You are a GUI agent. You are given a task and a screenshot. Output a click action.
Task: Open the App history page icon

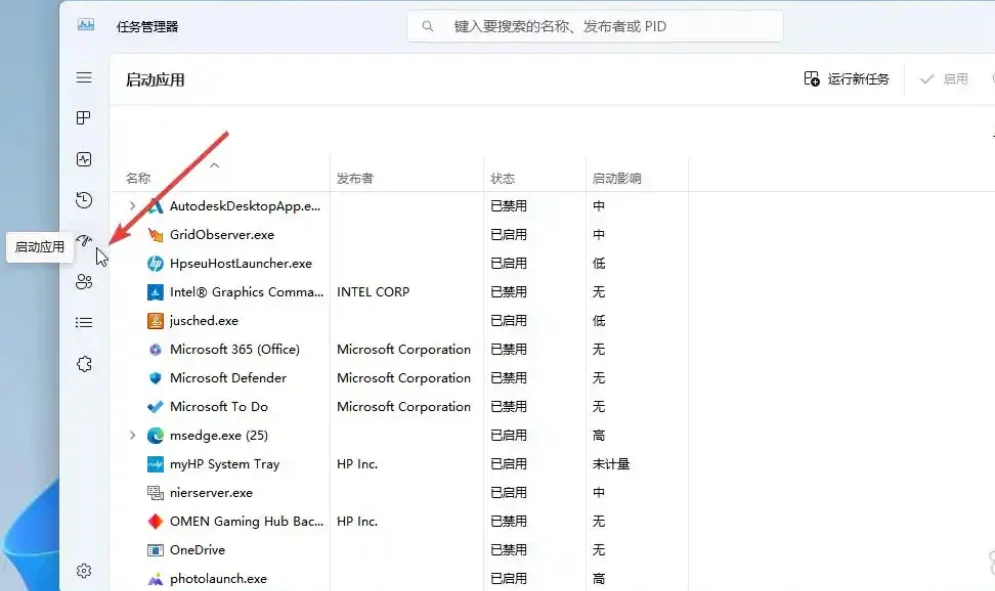[x=84, y=199]
